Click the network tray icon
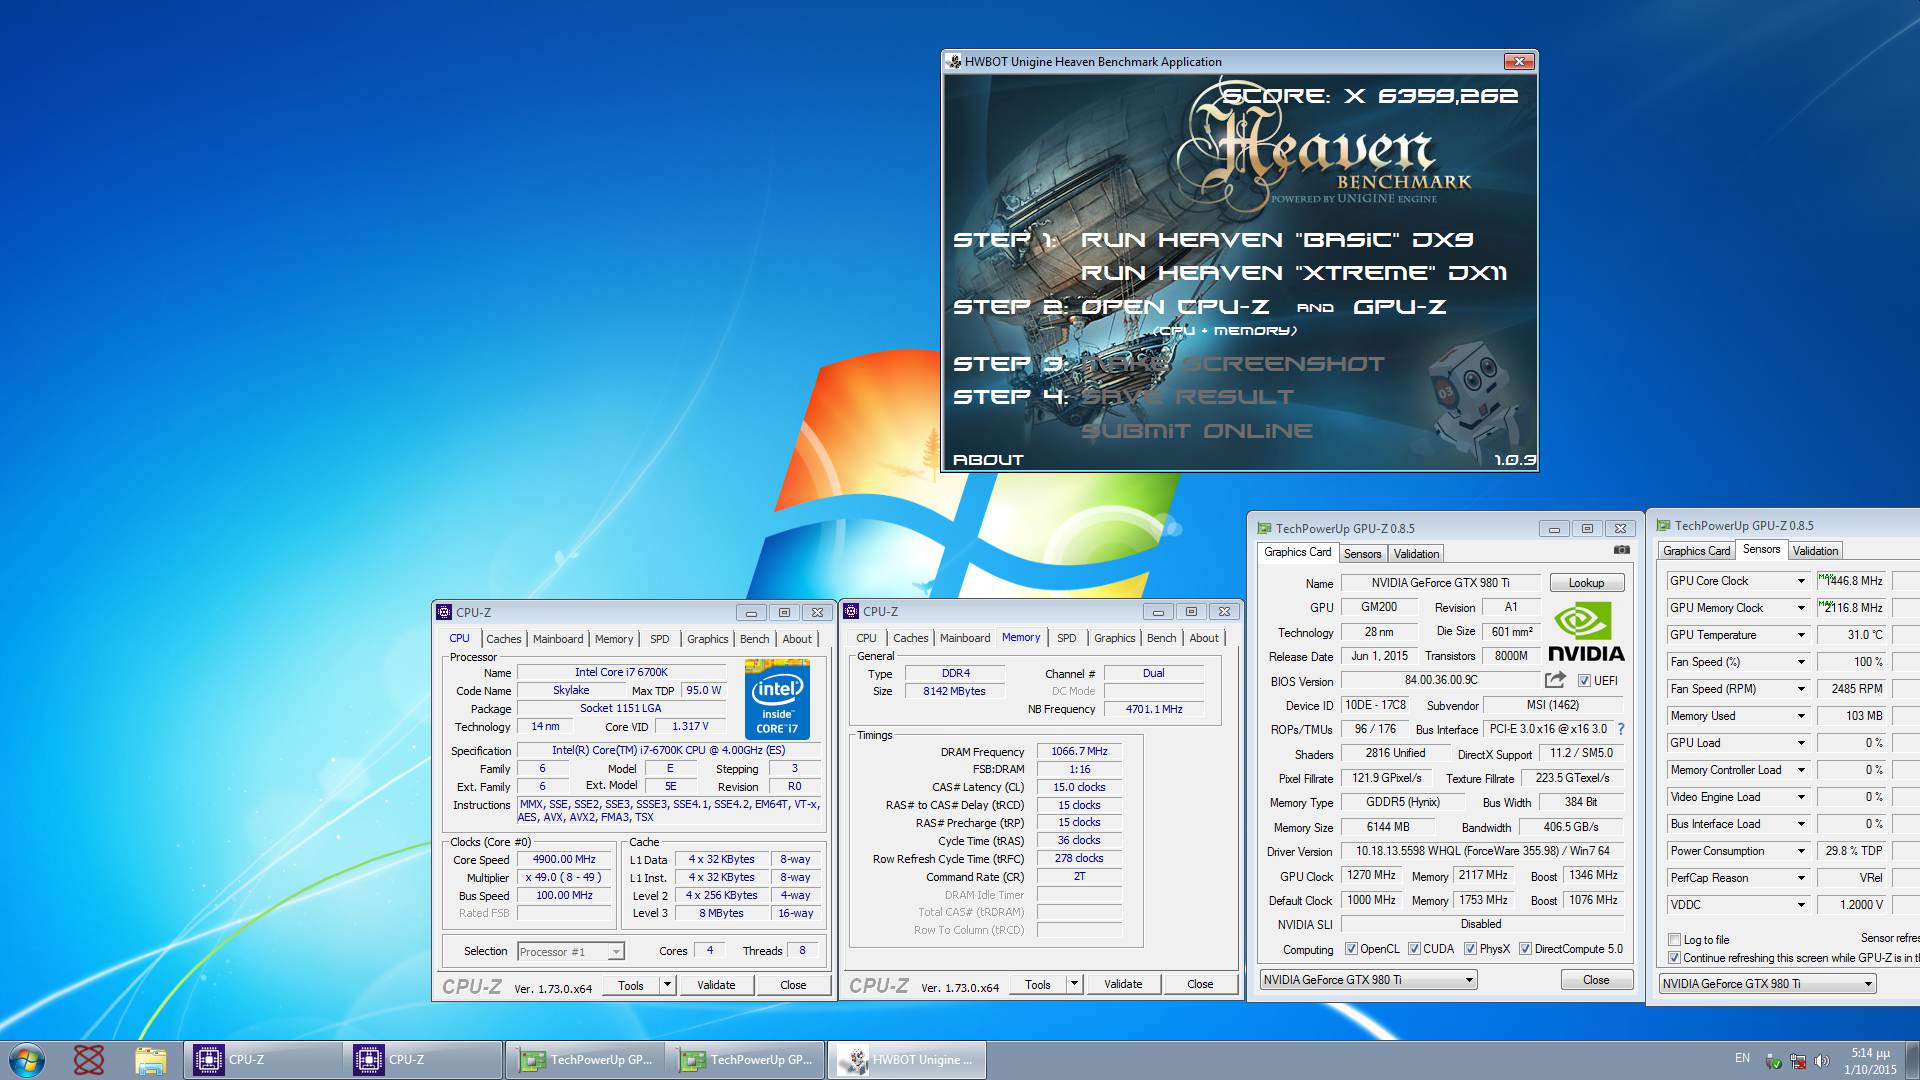This screenshot has height=1080, width=1920. [1798, 1061]
